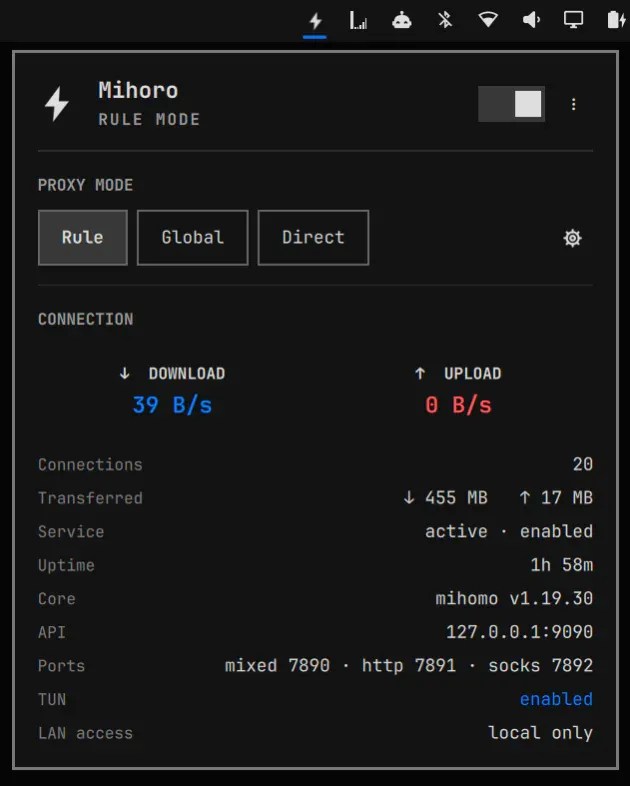Click the Uptime value 1h 58m
Viewport: 630px width, 786px height.
pyautogui.click(x=561, y=565)
